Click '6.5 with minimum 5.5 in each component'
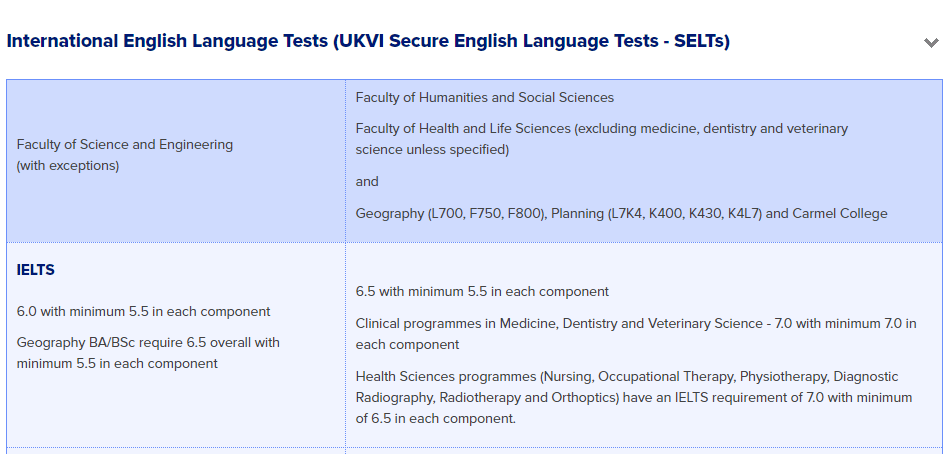 coord(482,292)
